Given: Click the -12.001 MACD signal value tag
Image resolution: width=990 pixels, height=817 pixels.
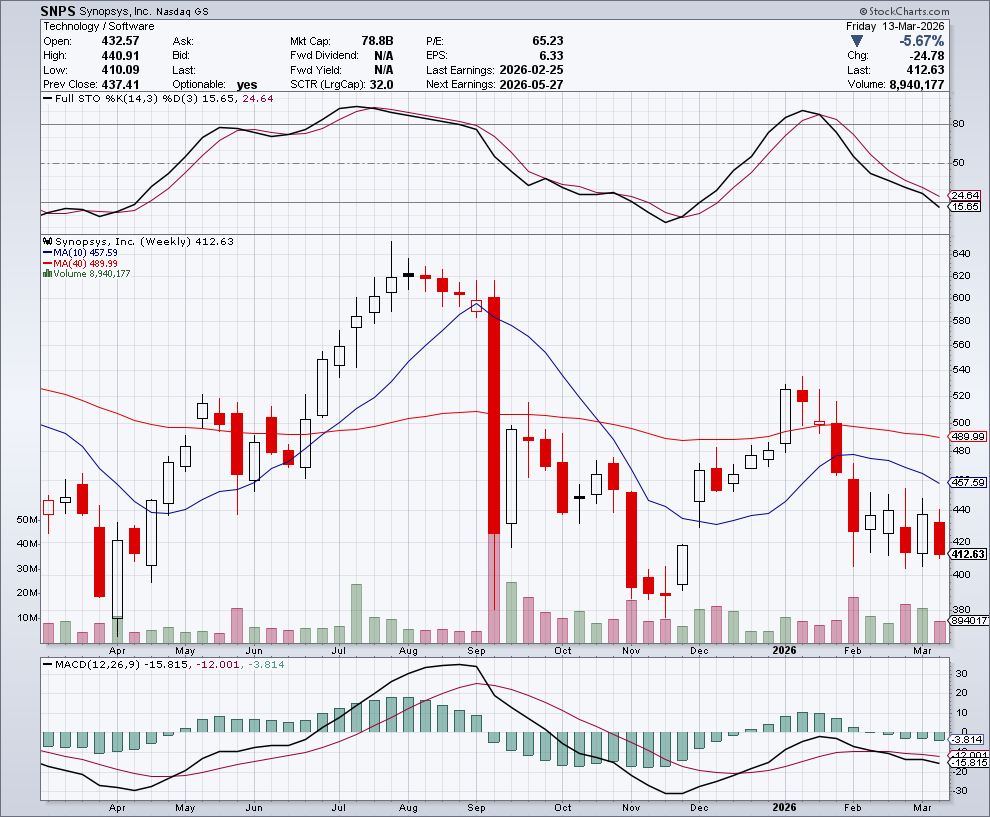Looking at the screenshot, I should 968,755.
